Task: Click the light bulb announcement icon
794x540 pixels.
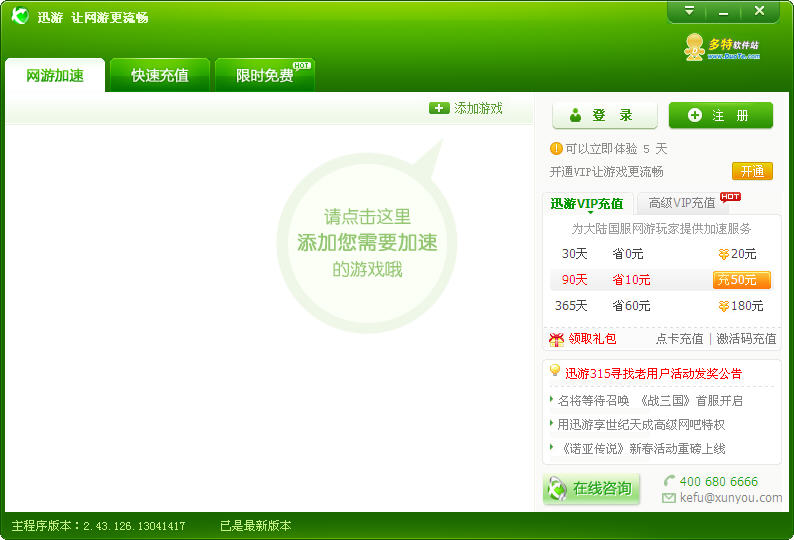Action: tap(555, 370)
